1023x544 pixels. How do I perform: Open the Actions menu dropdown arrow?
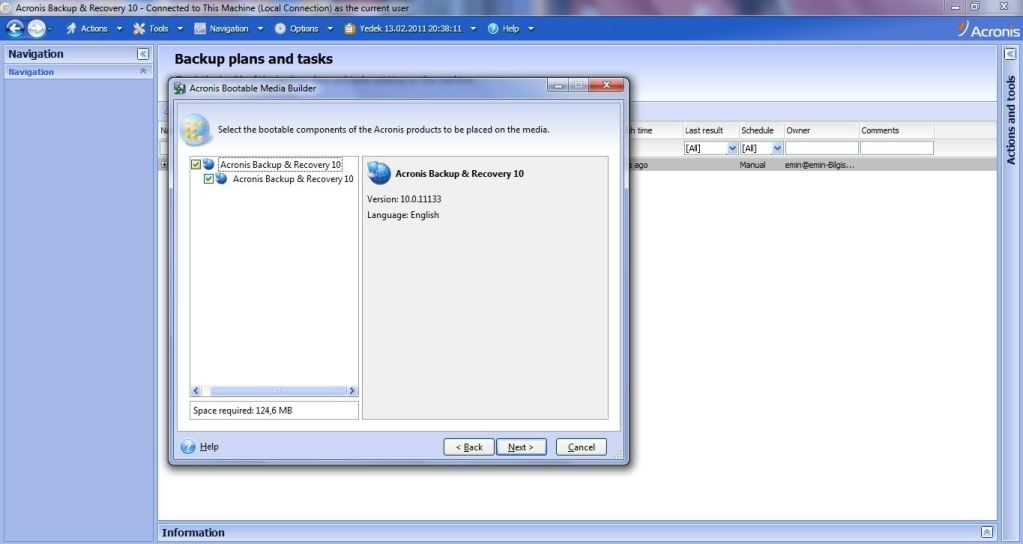pos(119,29)
